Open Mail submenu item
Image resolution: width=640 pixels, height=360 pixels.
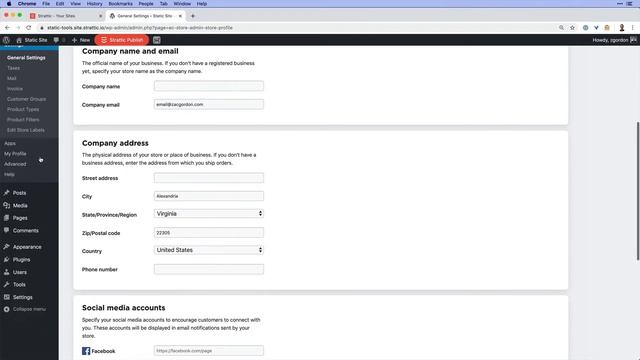[11, 78]
